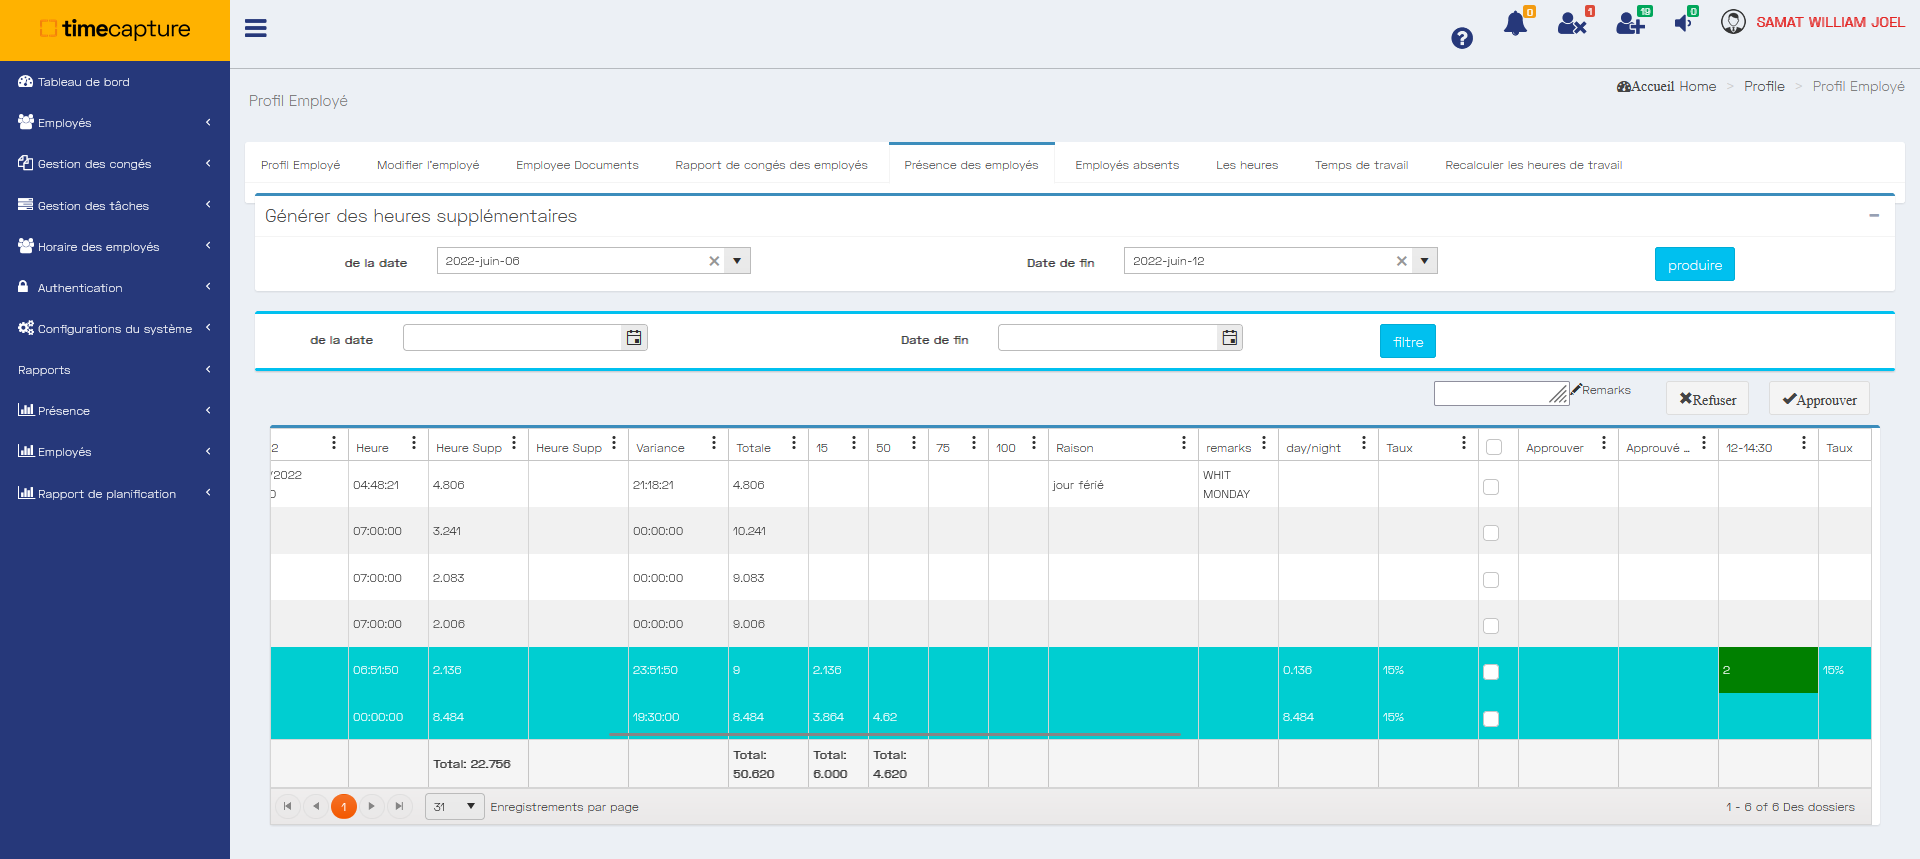Open the Rapport de congés des employés tab
The width and height of the screenshot is (1920, 859).
tap(771, 165)
